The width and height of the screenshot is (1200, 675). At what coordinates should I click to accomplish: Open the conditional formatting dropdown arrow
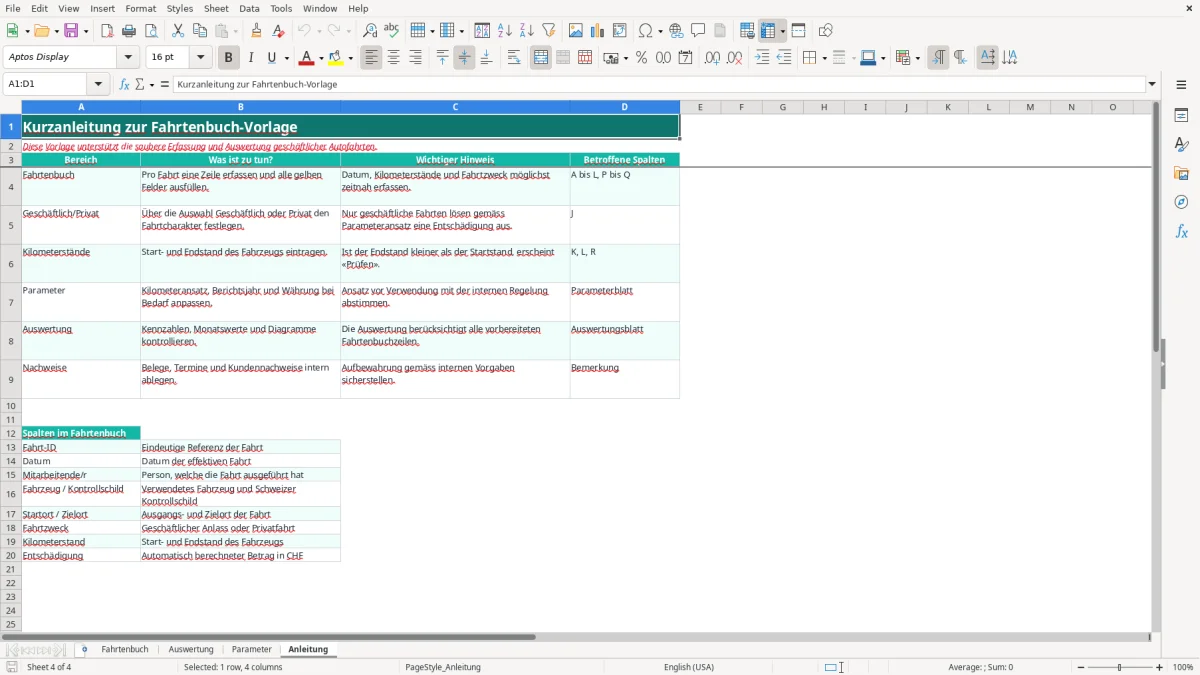tap(917, 58)
